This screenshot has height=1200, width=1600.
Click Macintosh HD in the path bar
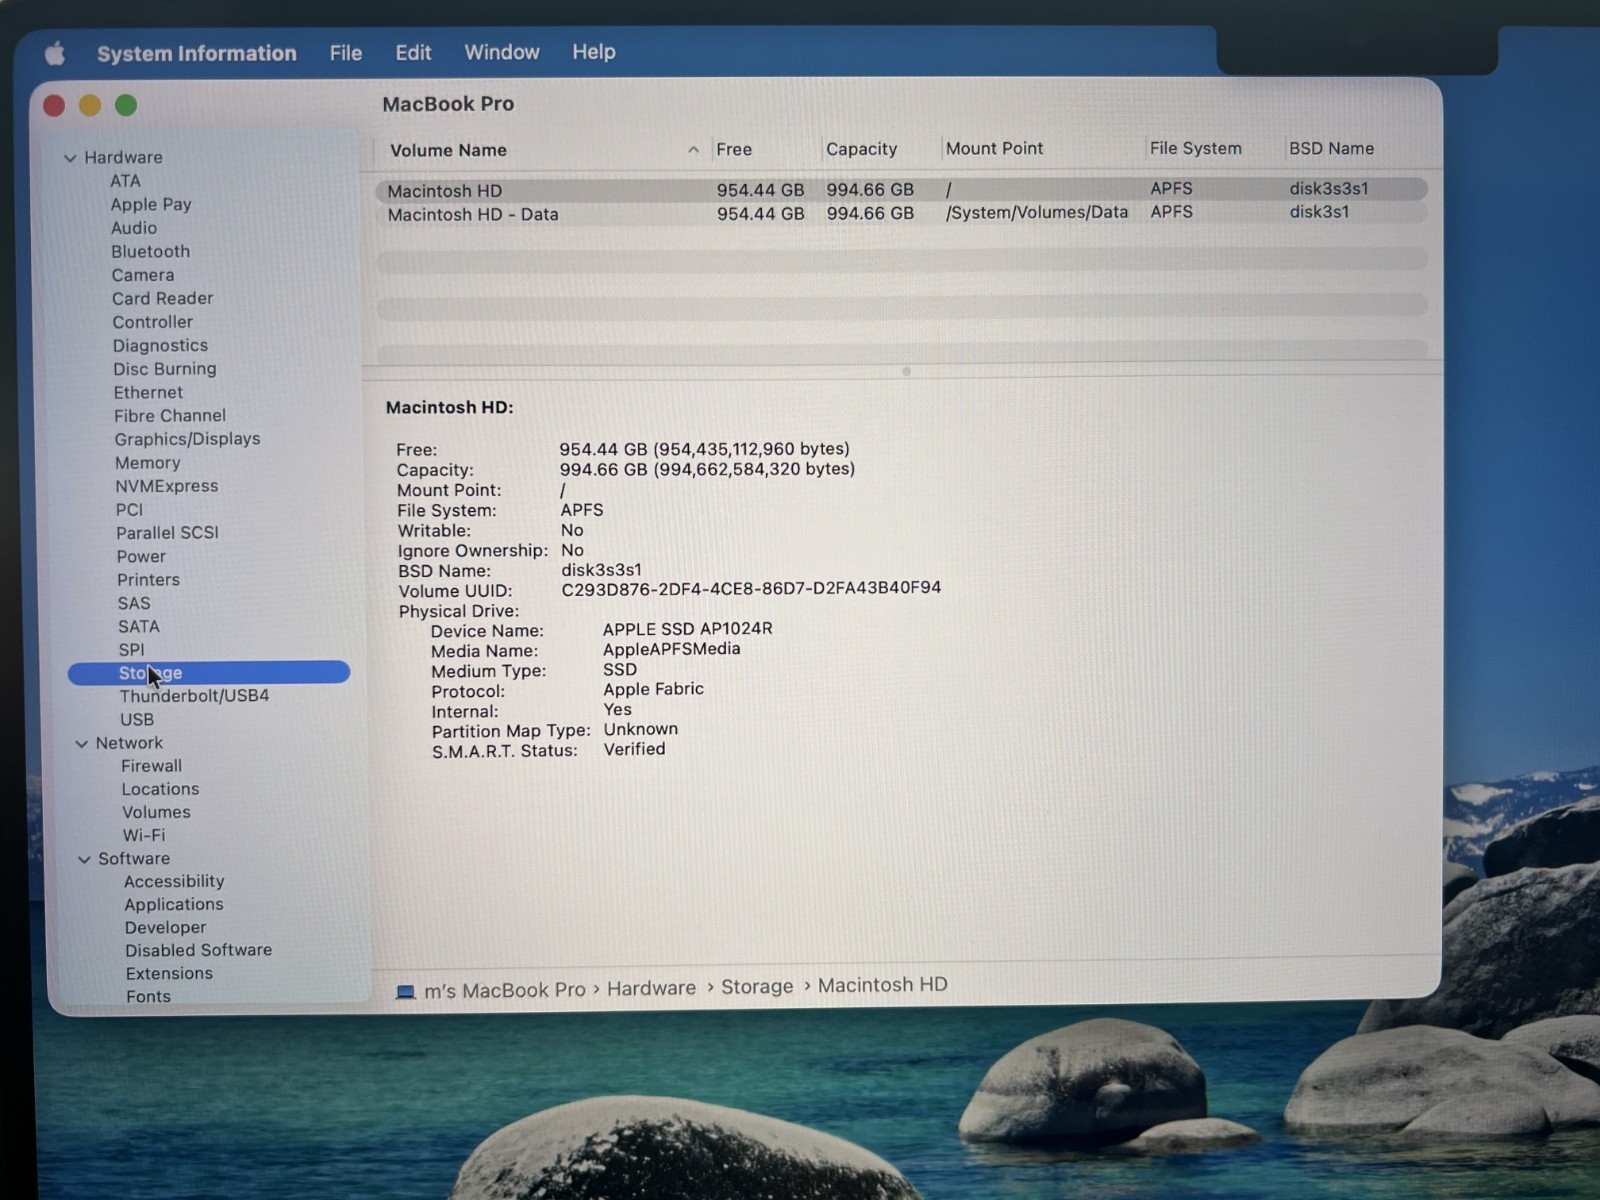click(883, 985)
